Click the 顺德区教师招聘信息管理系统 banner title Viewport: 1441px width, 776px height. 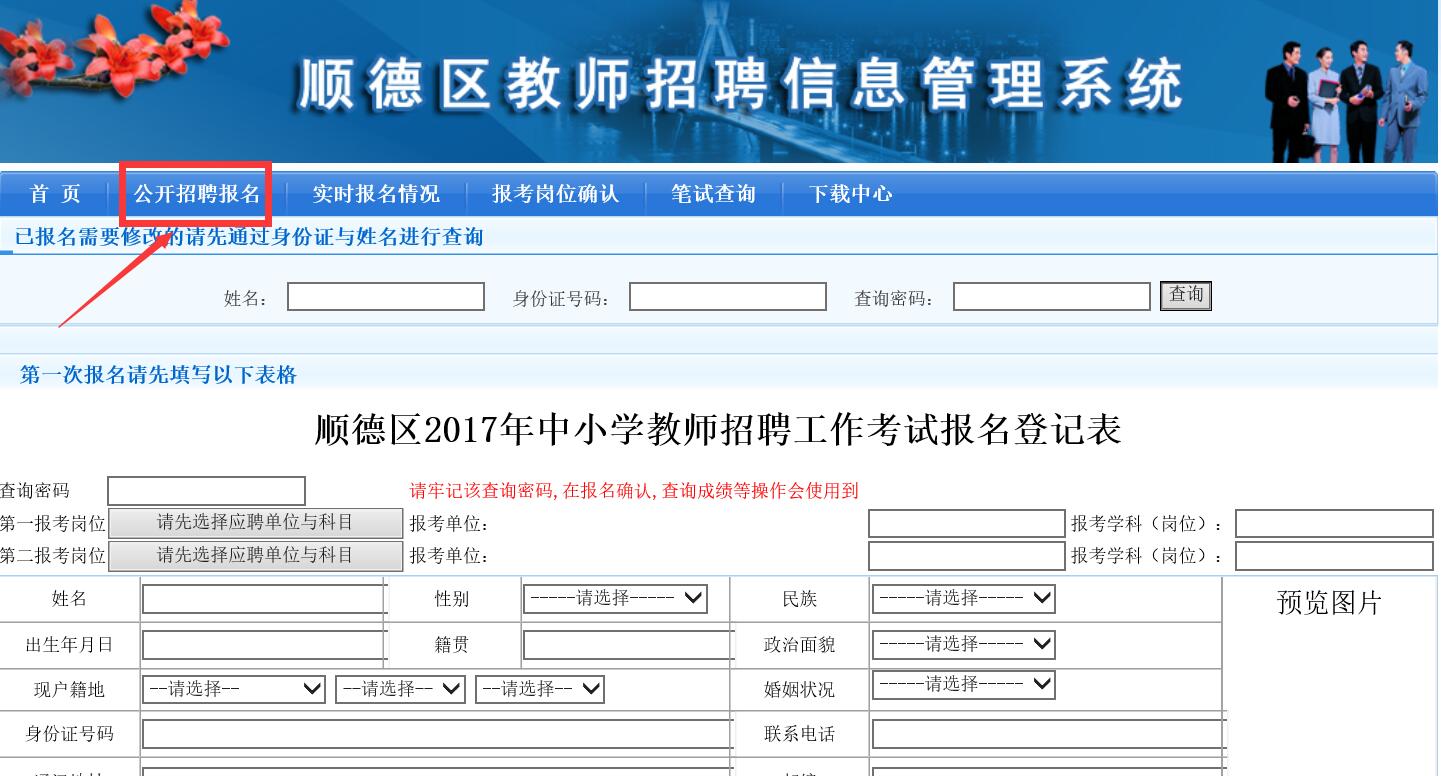(x=740, y=84)
